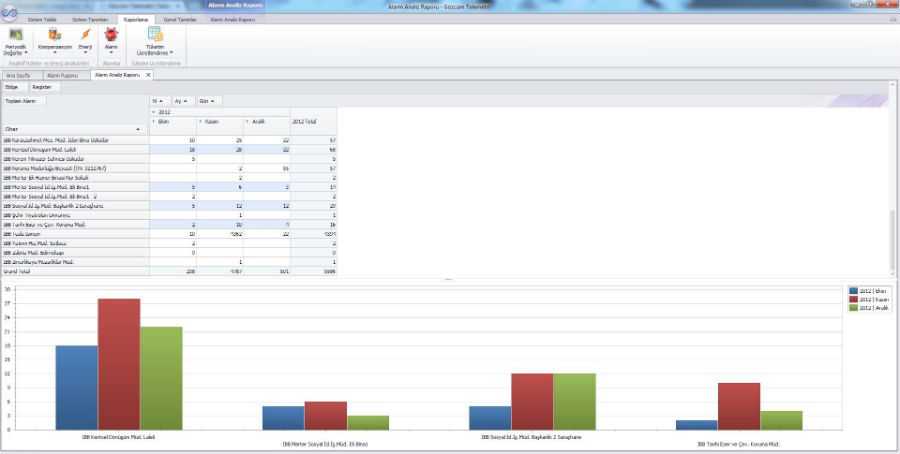Open the Enerji lightning icon menu

click(85, 39)
